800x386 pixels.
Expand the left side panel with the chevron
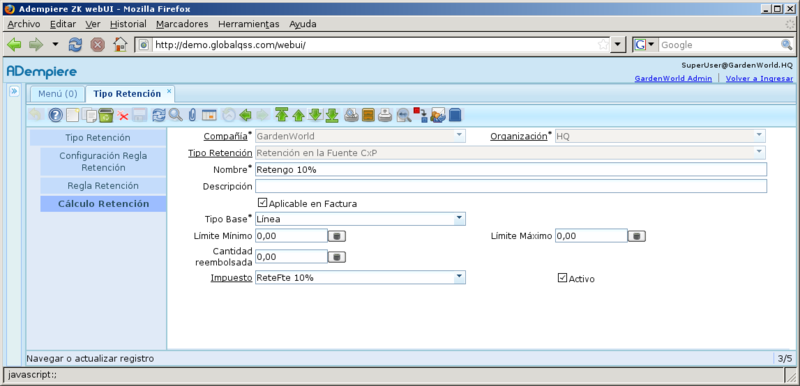click(14, 91)
